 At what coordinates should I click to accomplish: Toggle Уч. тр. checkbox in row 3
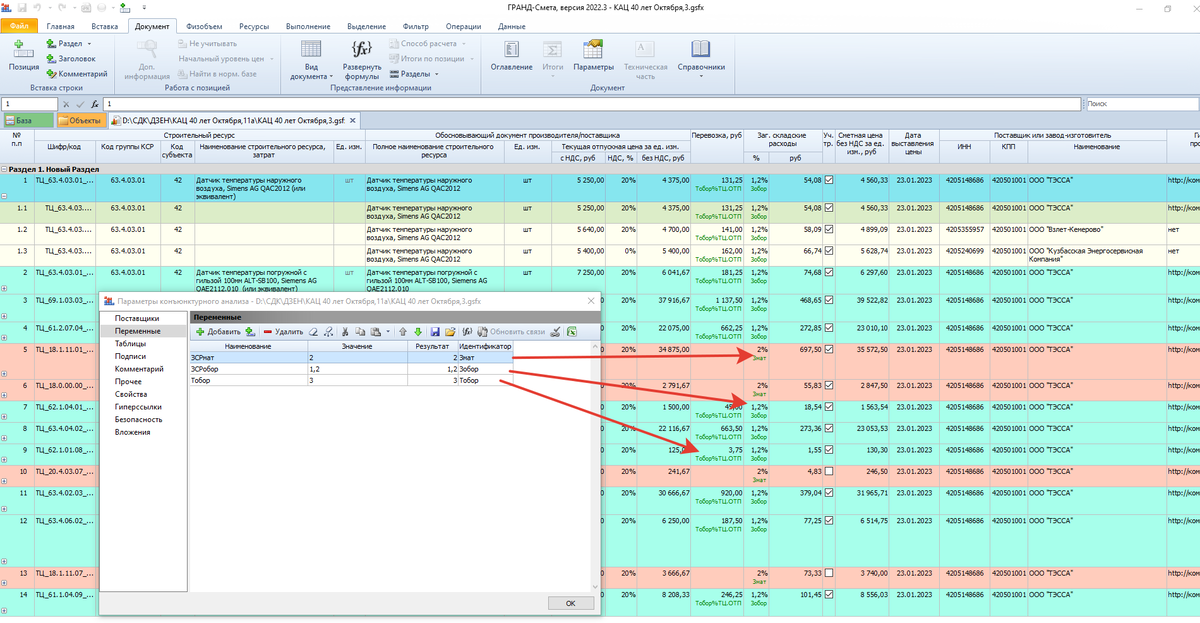tap(828, 299)
